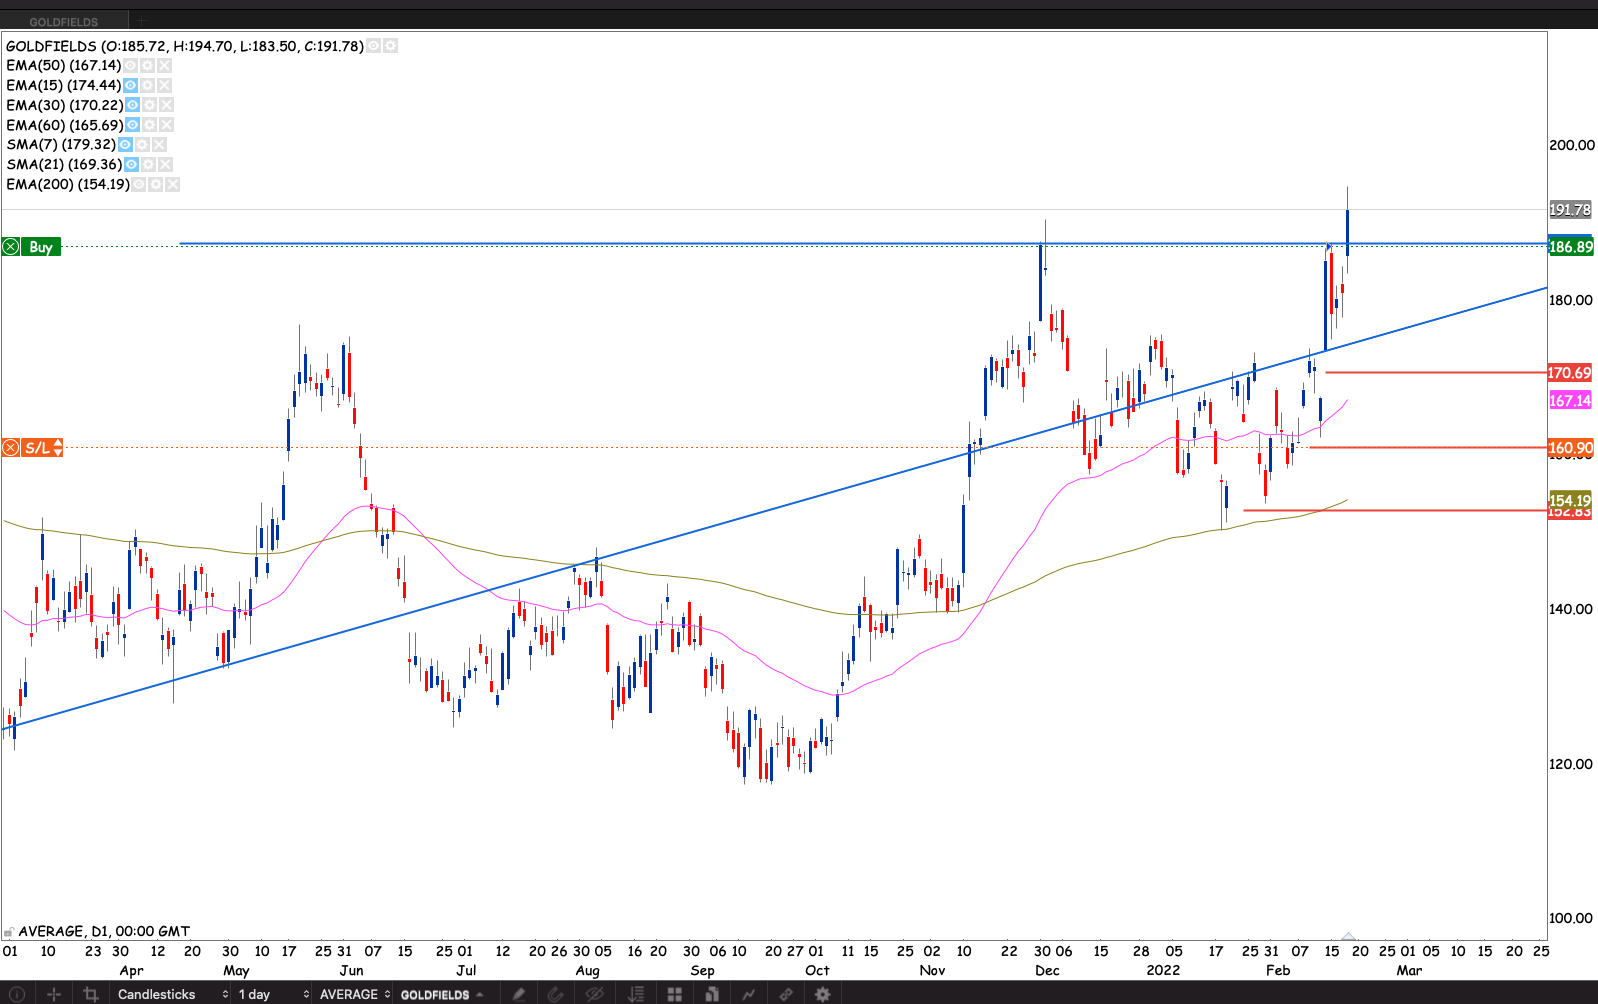Click the crop tool icon
1598x1004 pixels.
[x=91, y=994]
